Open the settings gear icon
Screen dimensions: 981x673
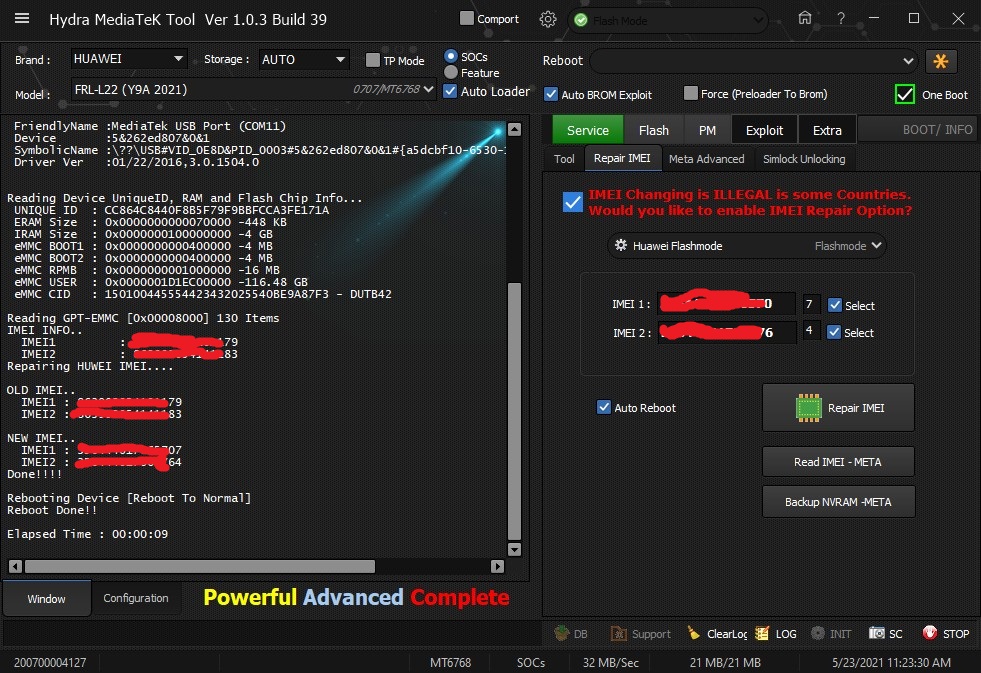pos(548,19)
